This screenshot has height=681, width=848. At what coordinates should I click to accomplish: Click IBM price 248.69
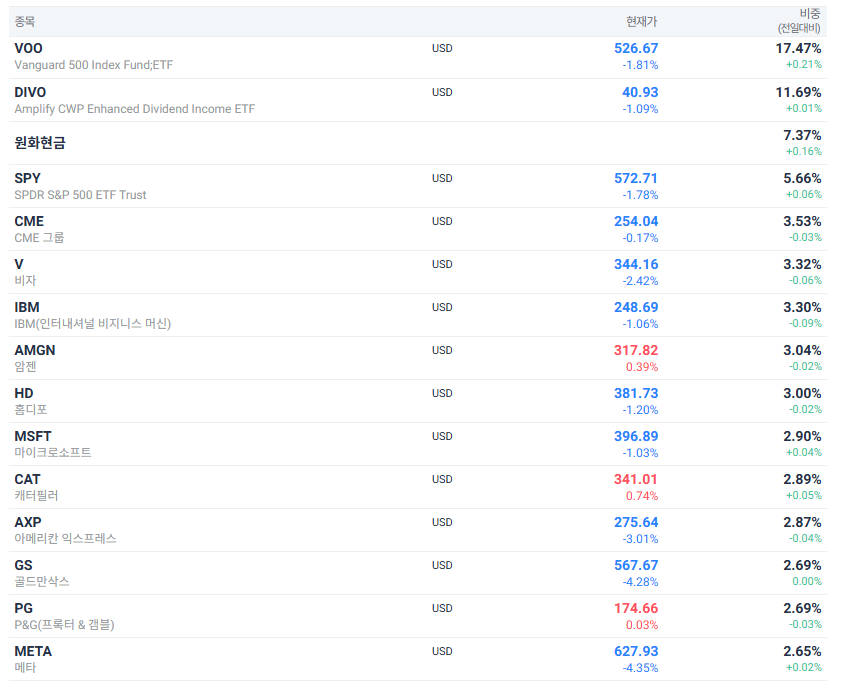(x=636, y=307)
